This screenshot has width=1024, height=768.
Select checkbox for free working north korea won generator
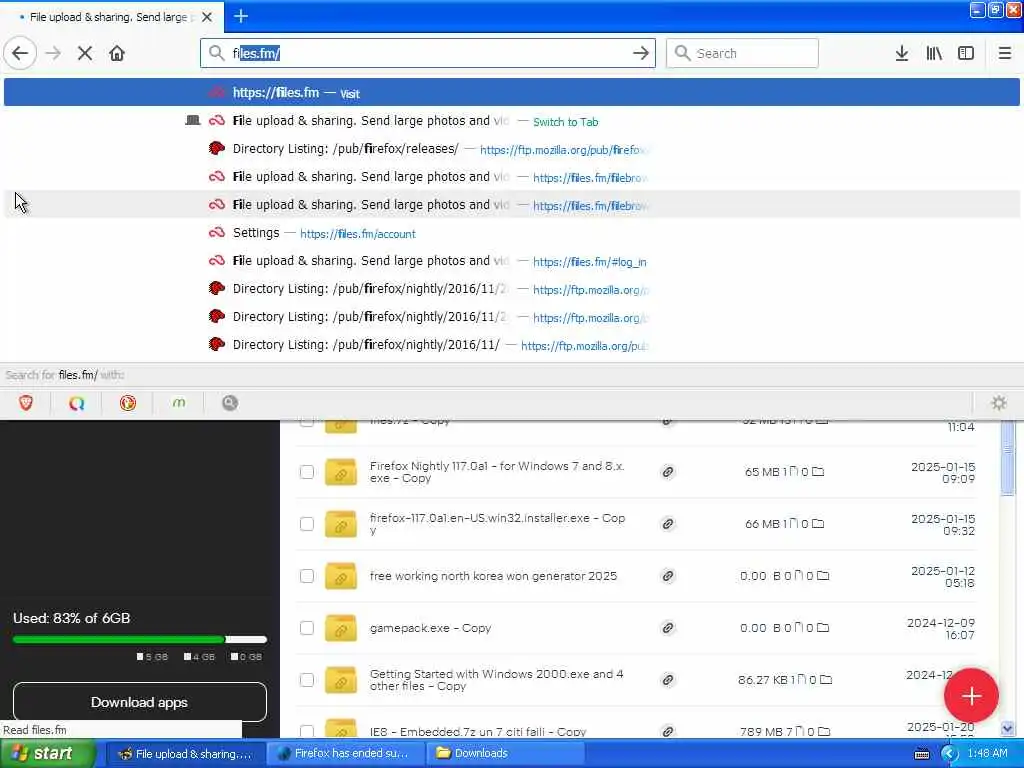[x=307, y=576]
